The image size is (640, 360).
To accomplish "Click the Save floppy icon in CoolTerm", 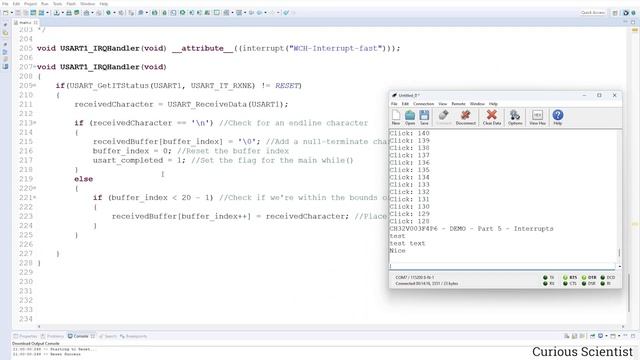I will (424, 117).
